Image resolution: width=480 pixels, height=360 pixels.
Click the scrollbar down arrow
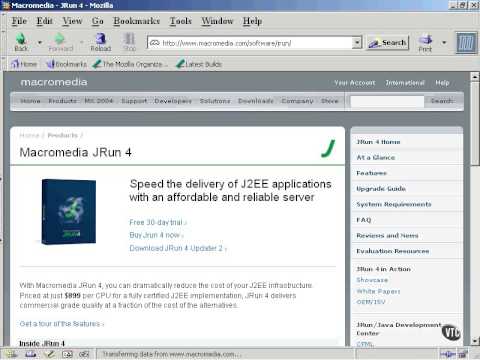[475, 341]
